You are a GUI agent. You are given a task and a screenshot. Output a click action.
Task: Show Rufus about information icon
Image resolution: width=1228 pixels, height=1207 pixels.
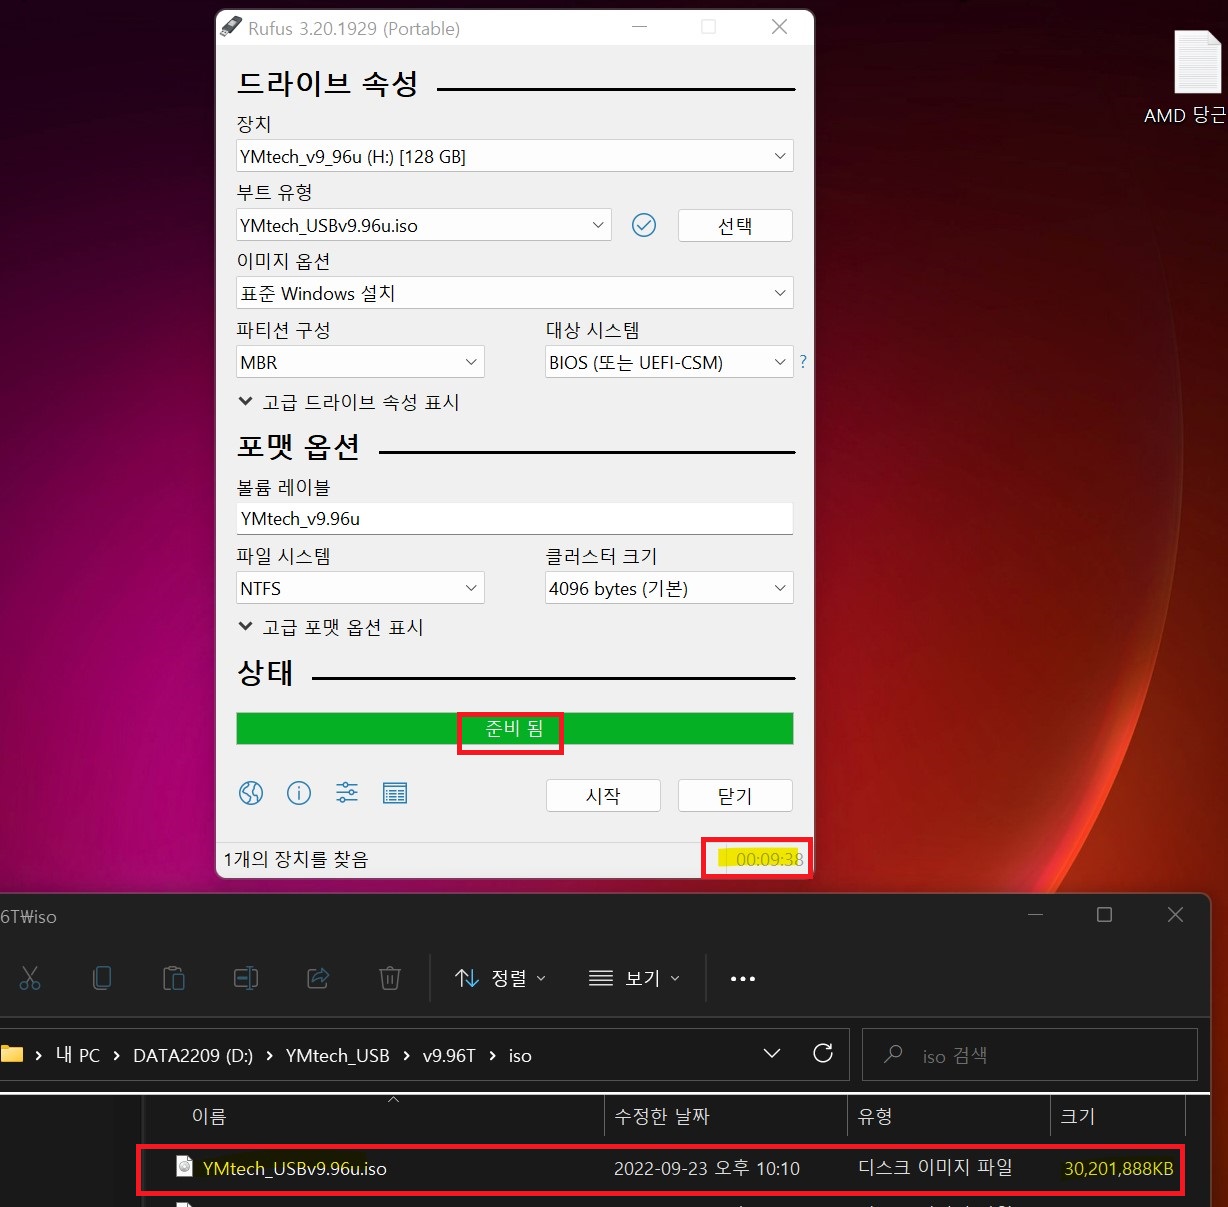299,793
